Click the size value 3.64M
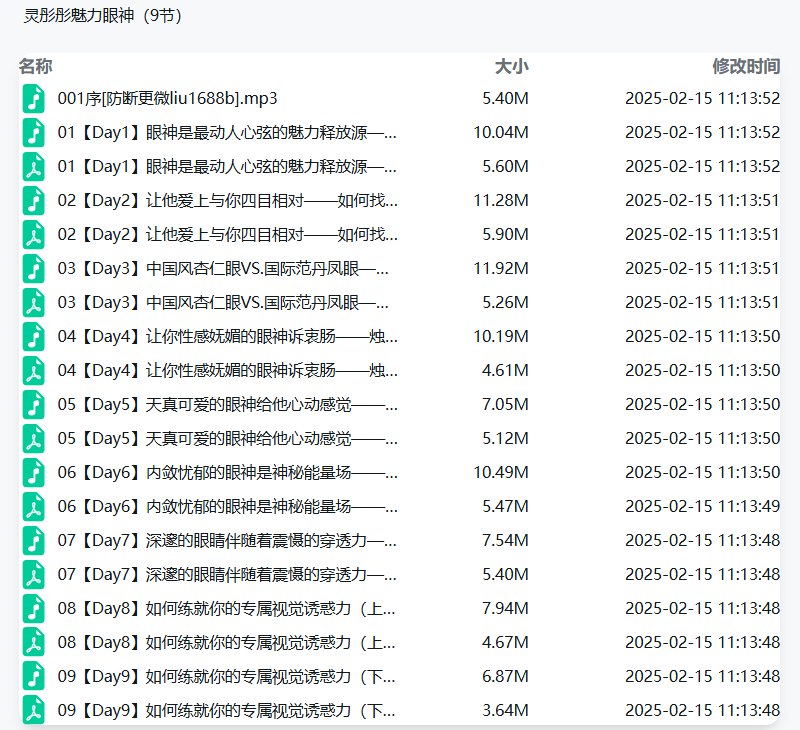 coord(505,711)
